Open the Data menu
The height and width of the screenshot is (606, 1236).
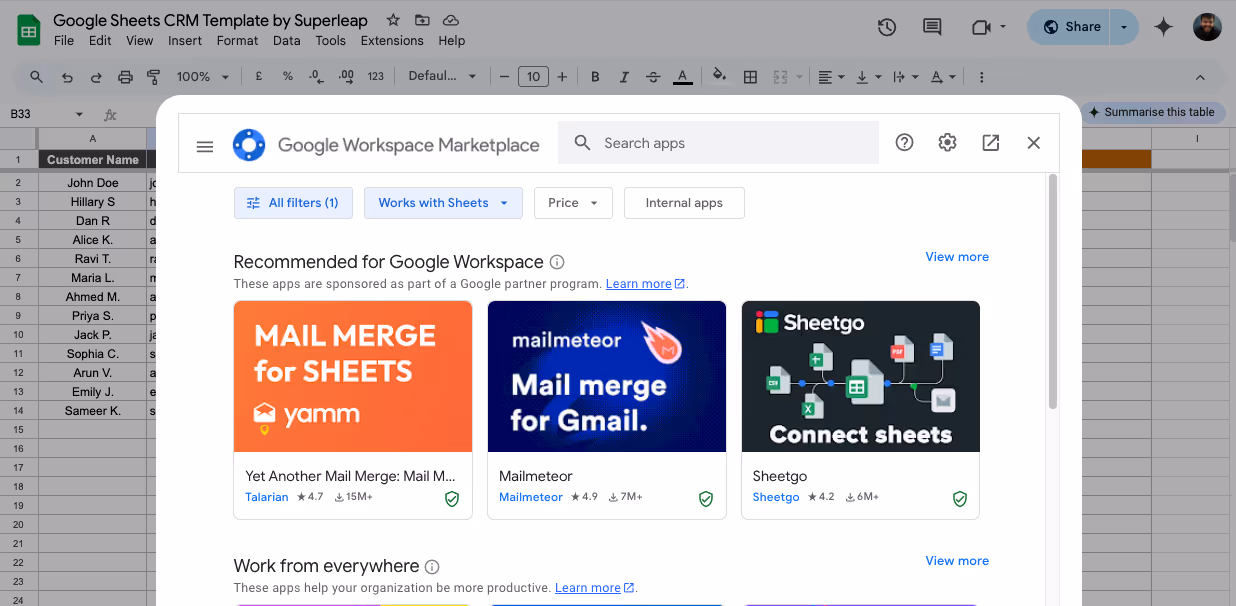pos(287,41)
